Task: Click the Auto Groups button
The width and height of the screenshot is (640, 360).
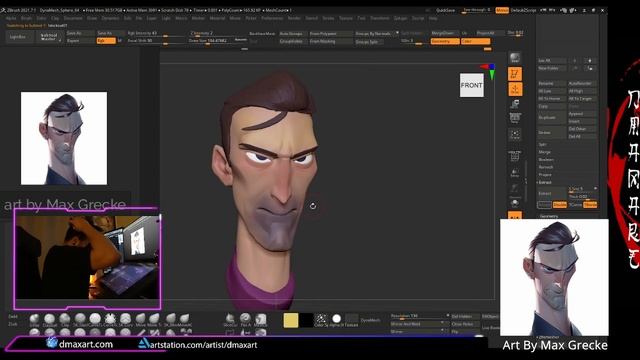Action: point(292,33)
